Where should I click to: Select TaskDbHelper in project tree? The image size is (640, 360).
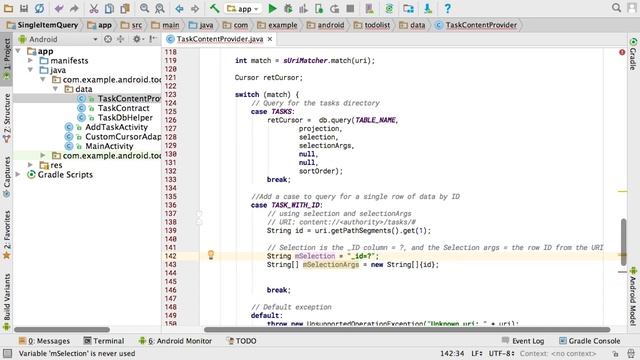click(125, 118)
